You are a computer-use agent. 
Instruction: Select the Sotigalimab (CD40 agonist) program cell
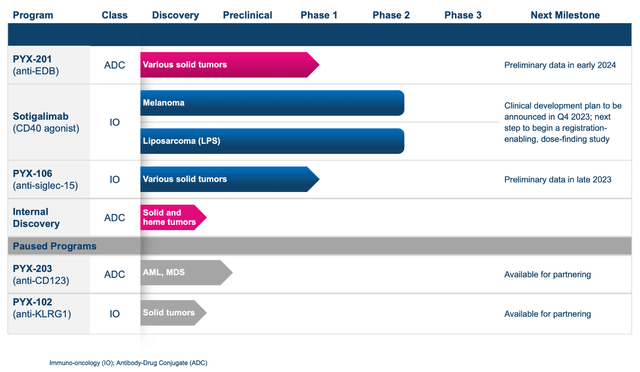49,122
